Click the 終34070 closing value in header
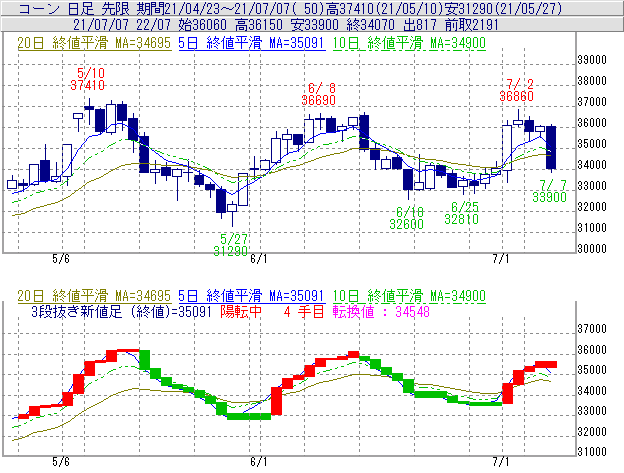This screenshot has width=624, height=473. pos(371,25)
